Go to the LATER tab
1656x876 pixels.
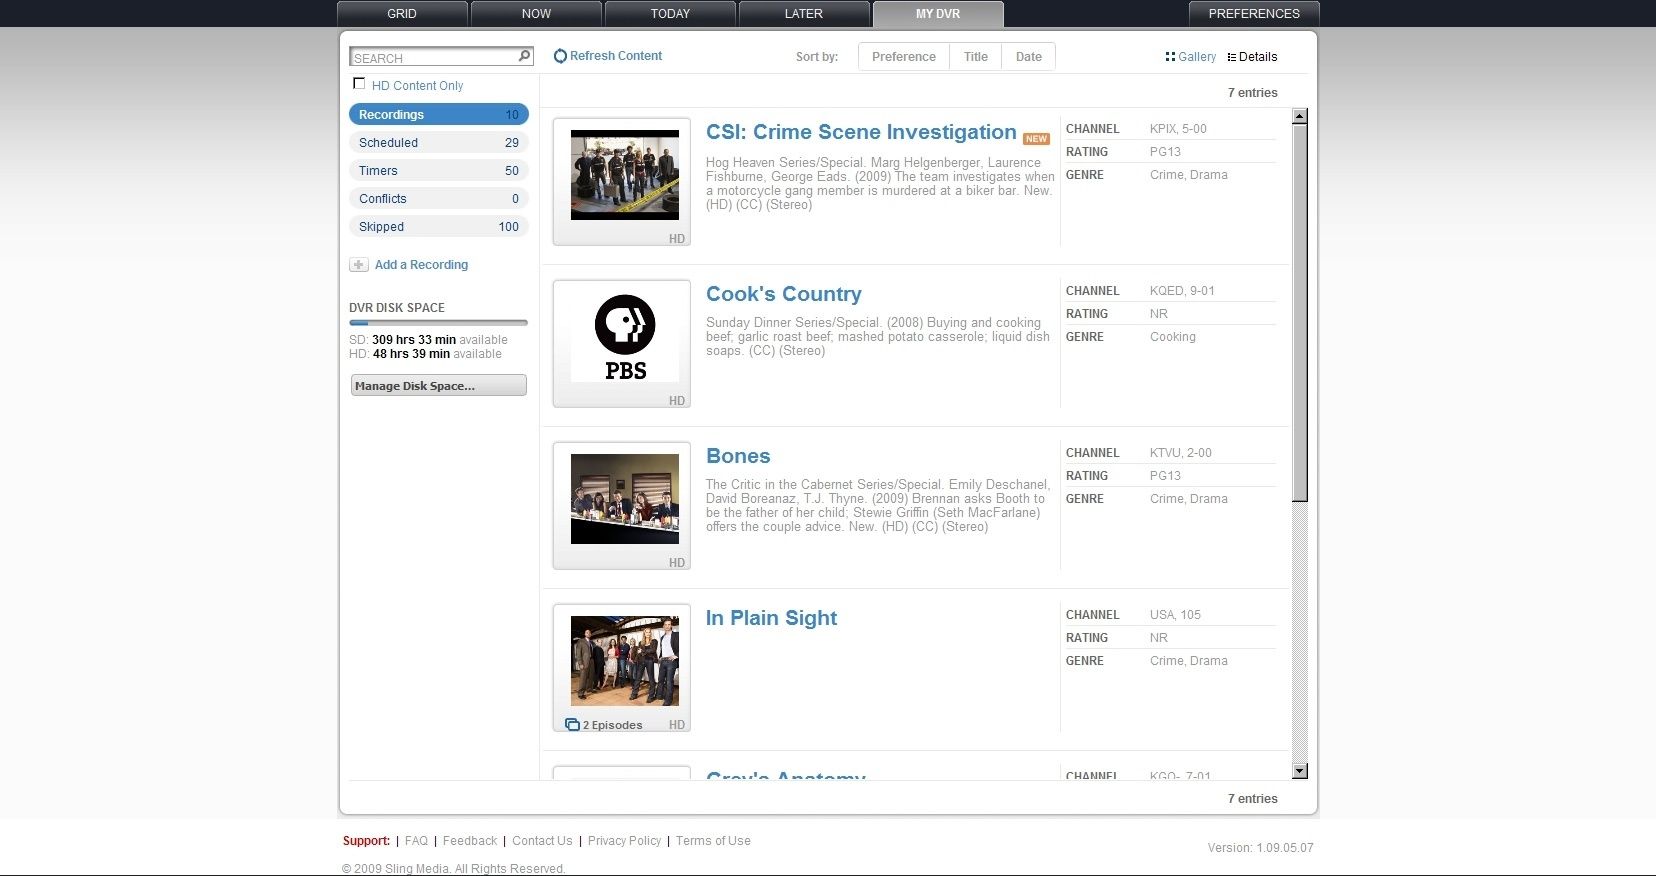(x=804, y=14)
